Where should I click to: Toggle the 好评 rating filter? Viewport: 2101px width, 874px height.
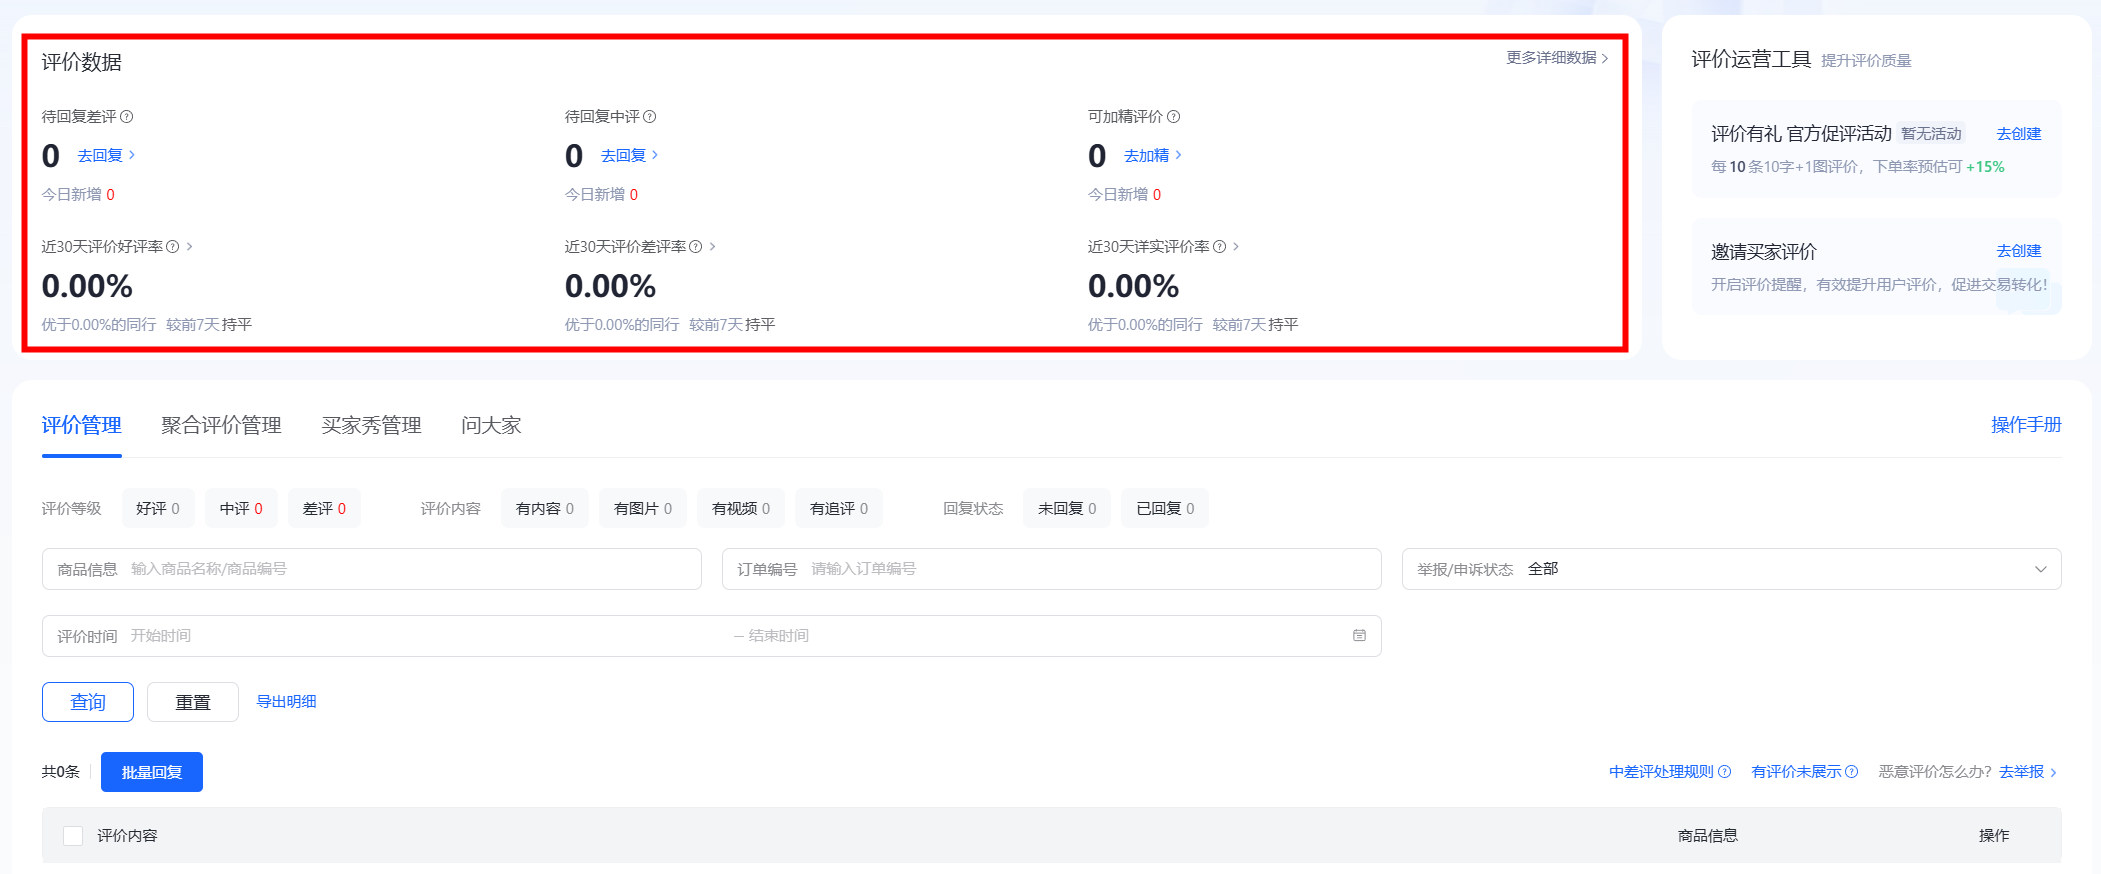coord(157,509)
